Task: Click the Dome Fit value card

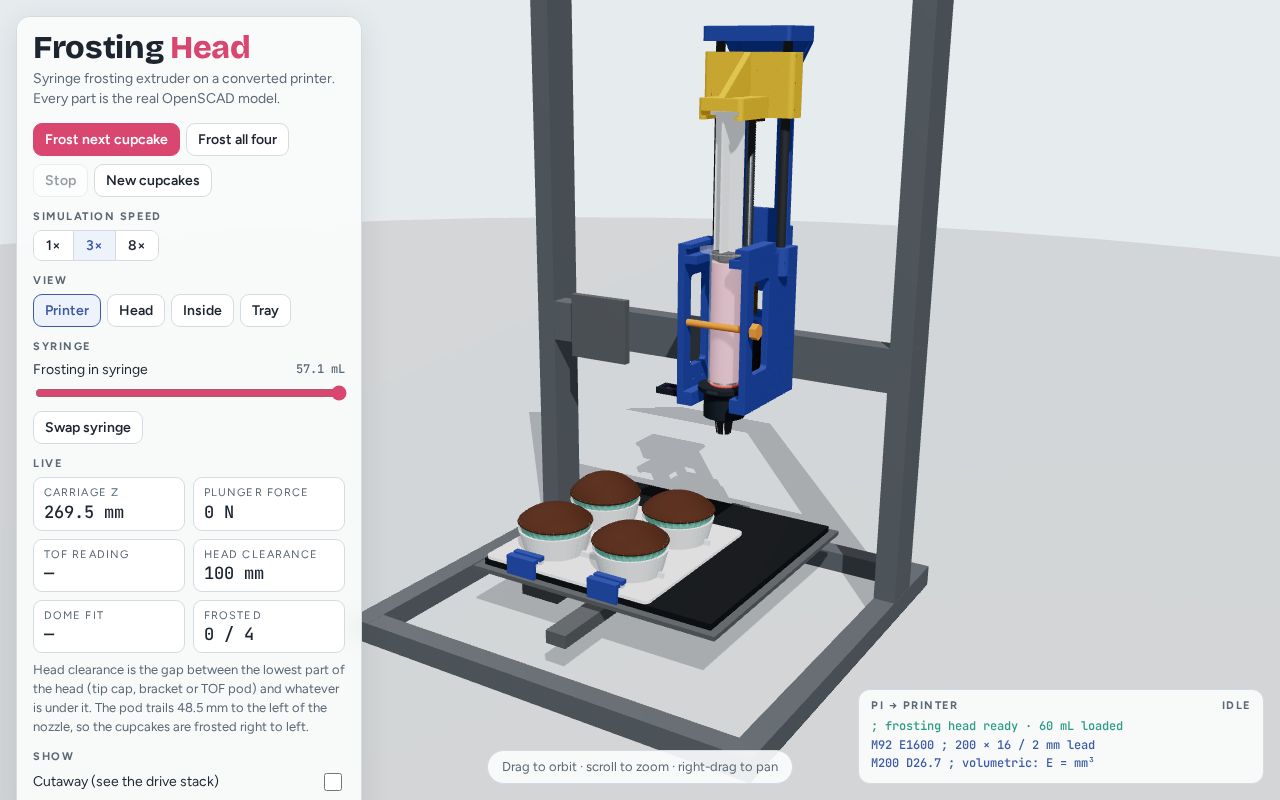Action: point(109,626)
